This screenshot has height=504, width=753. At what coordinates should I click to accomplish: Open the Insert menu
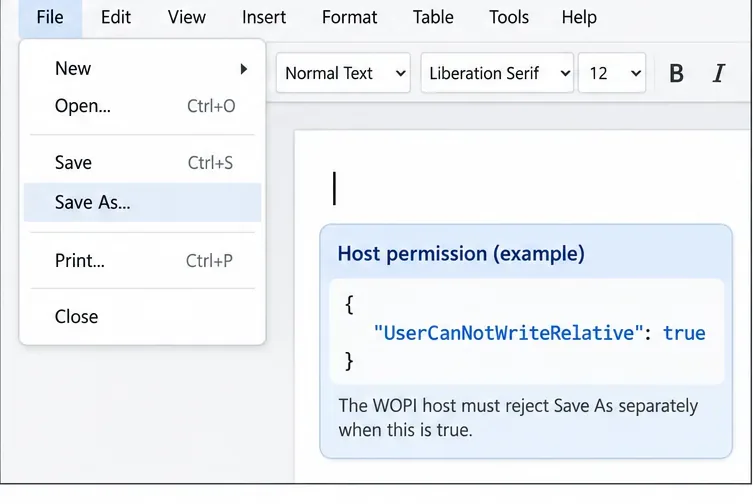pyautogui.click(x=264, y=18)
